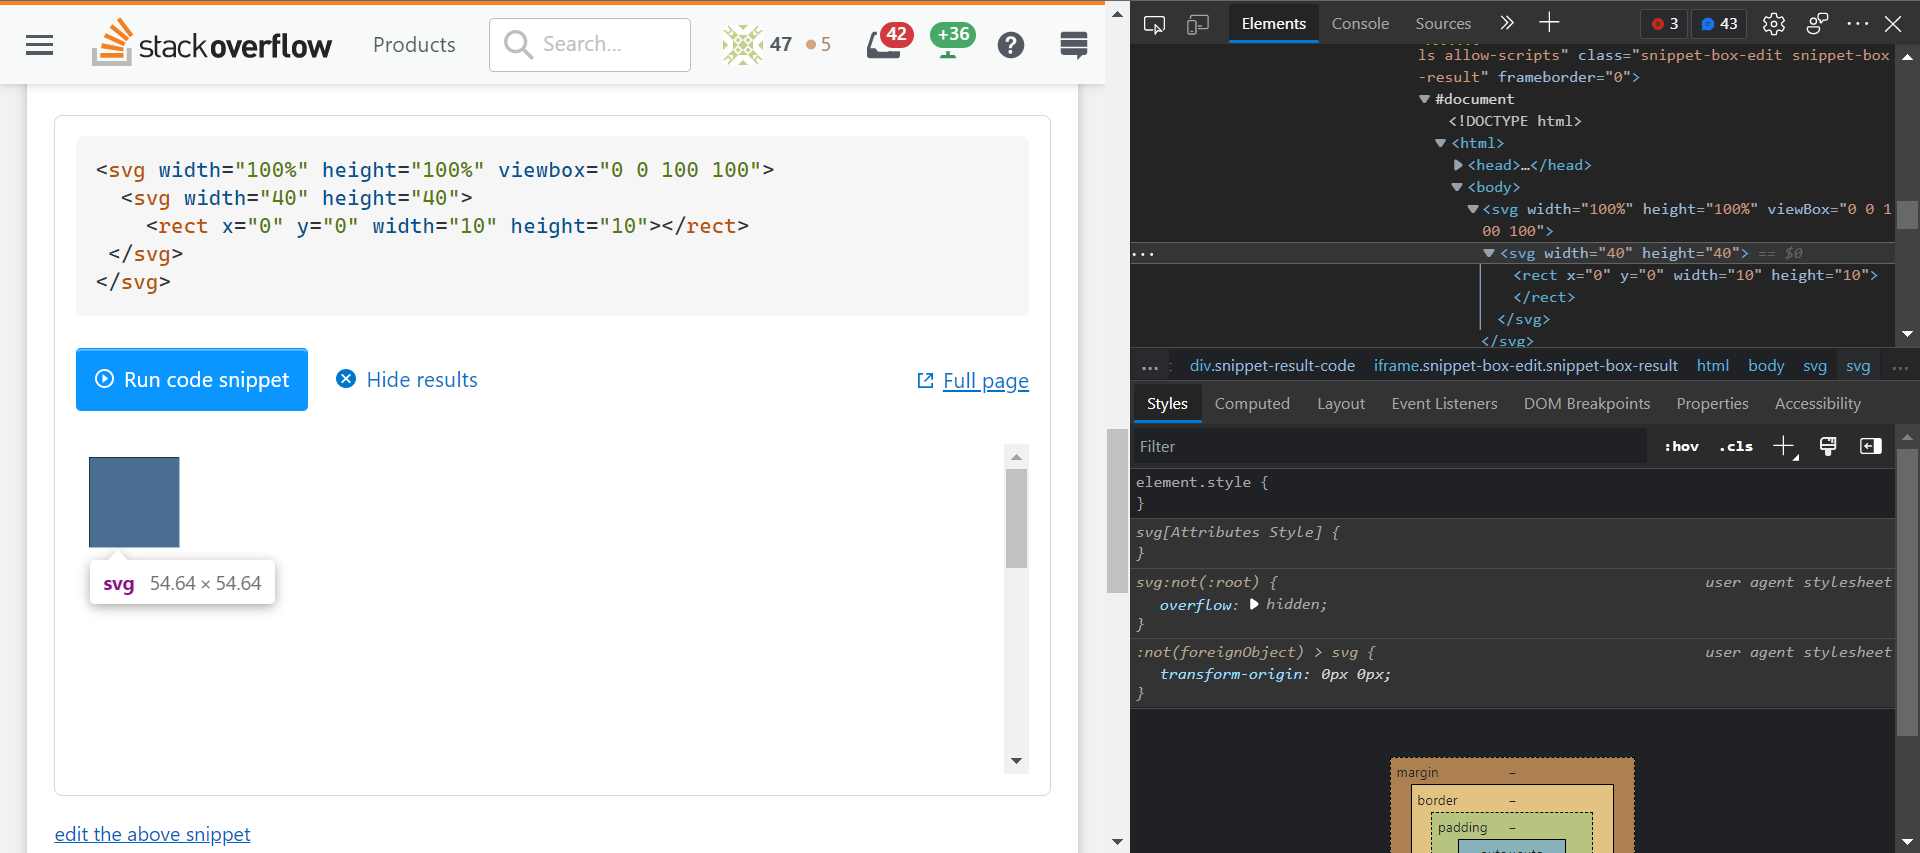
Task: Open Properties tab
Action: [x=1712, y=404]
